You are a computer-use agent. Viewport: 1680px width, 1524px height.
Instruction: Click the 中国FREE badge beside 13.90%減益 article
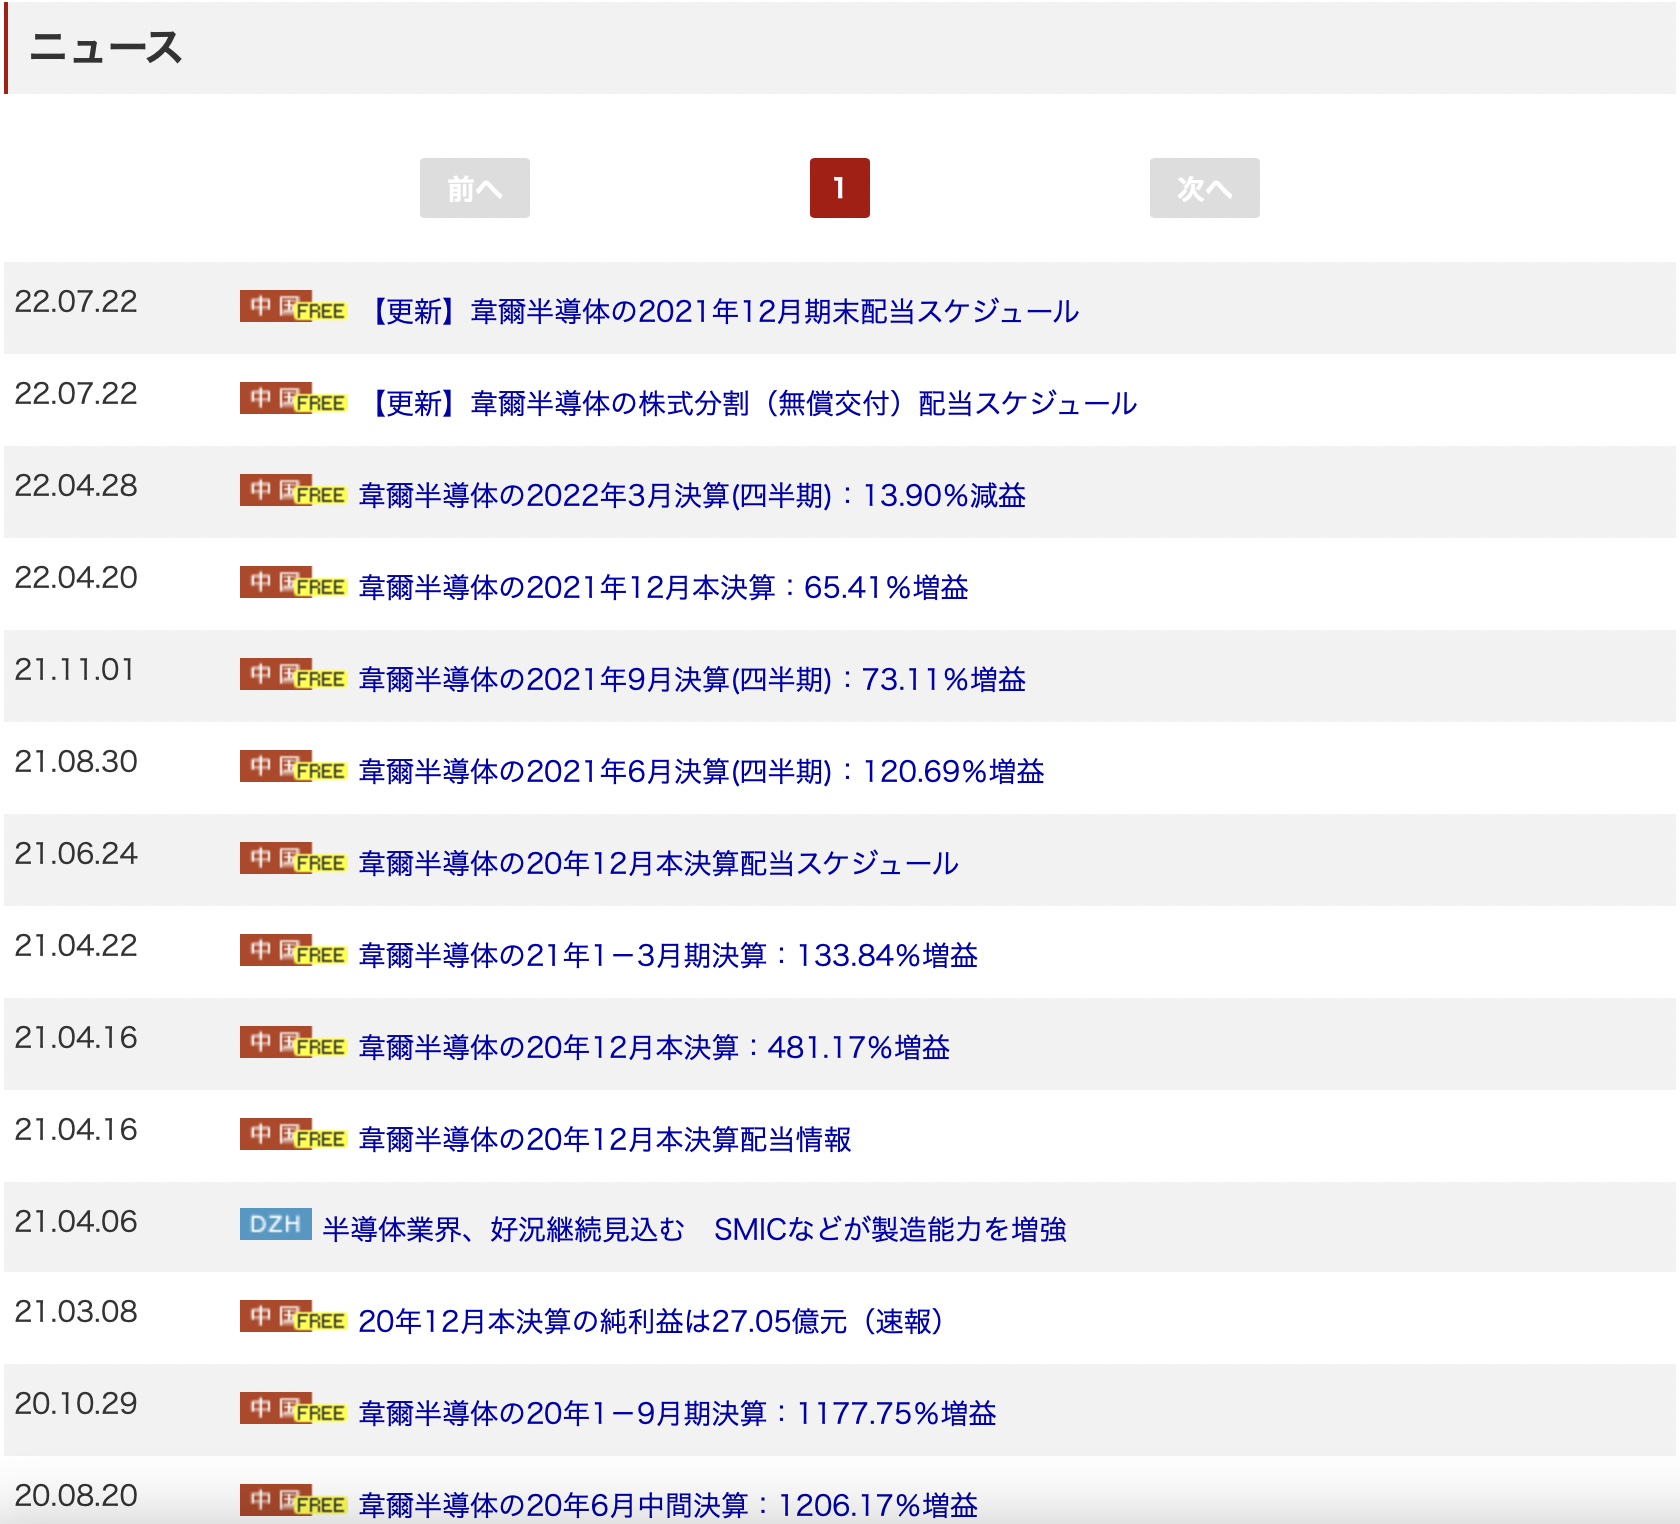[x=293, y=491]
